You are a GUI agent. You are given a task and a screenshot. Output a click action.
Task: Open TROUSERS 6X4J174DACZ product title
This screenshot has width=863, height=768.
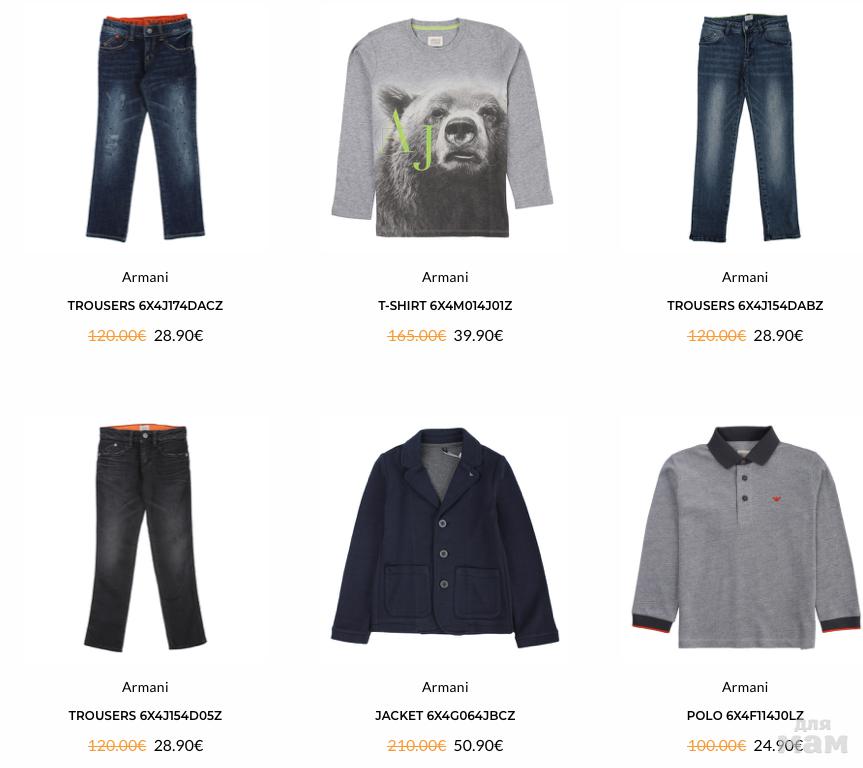(x=145, y=306)
